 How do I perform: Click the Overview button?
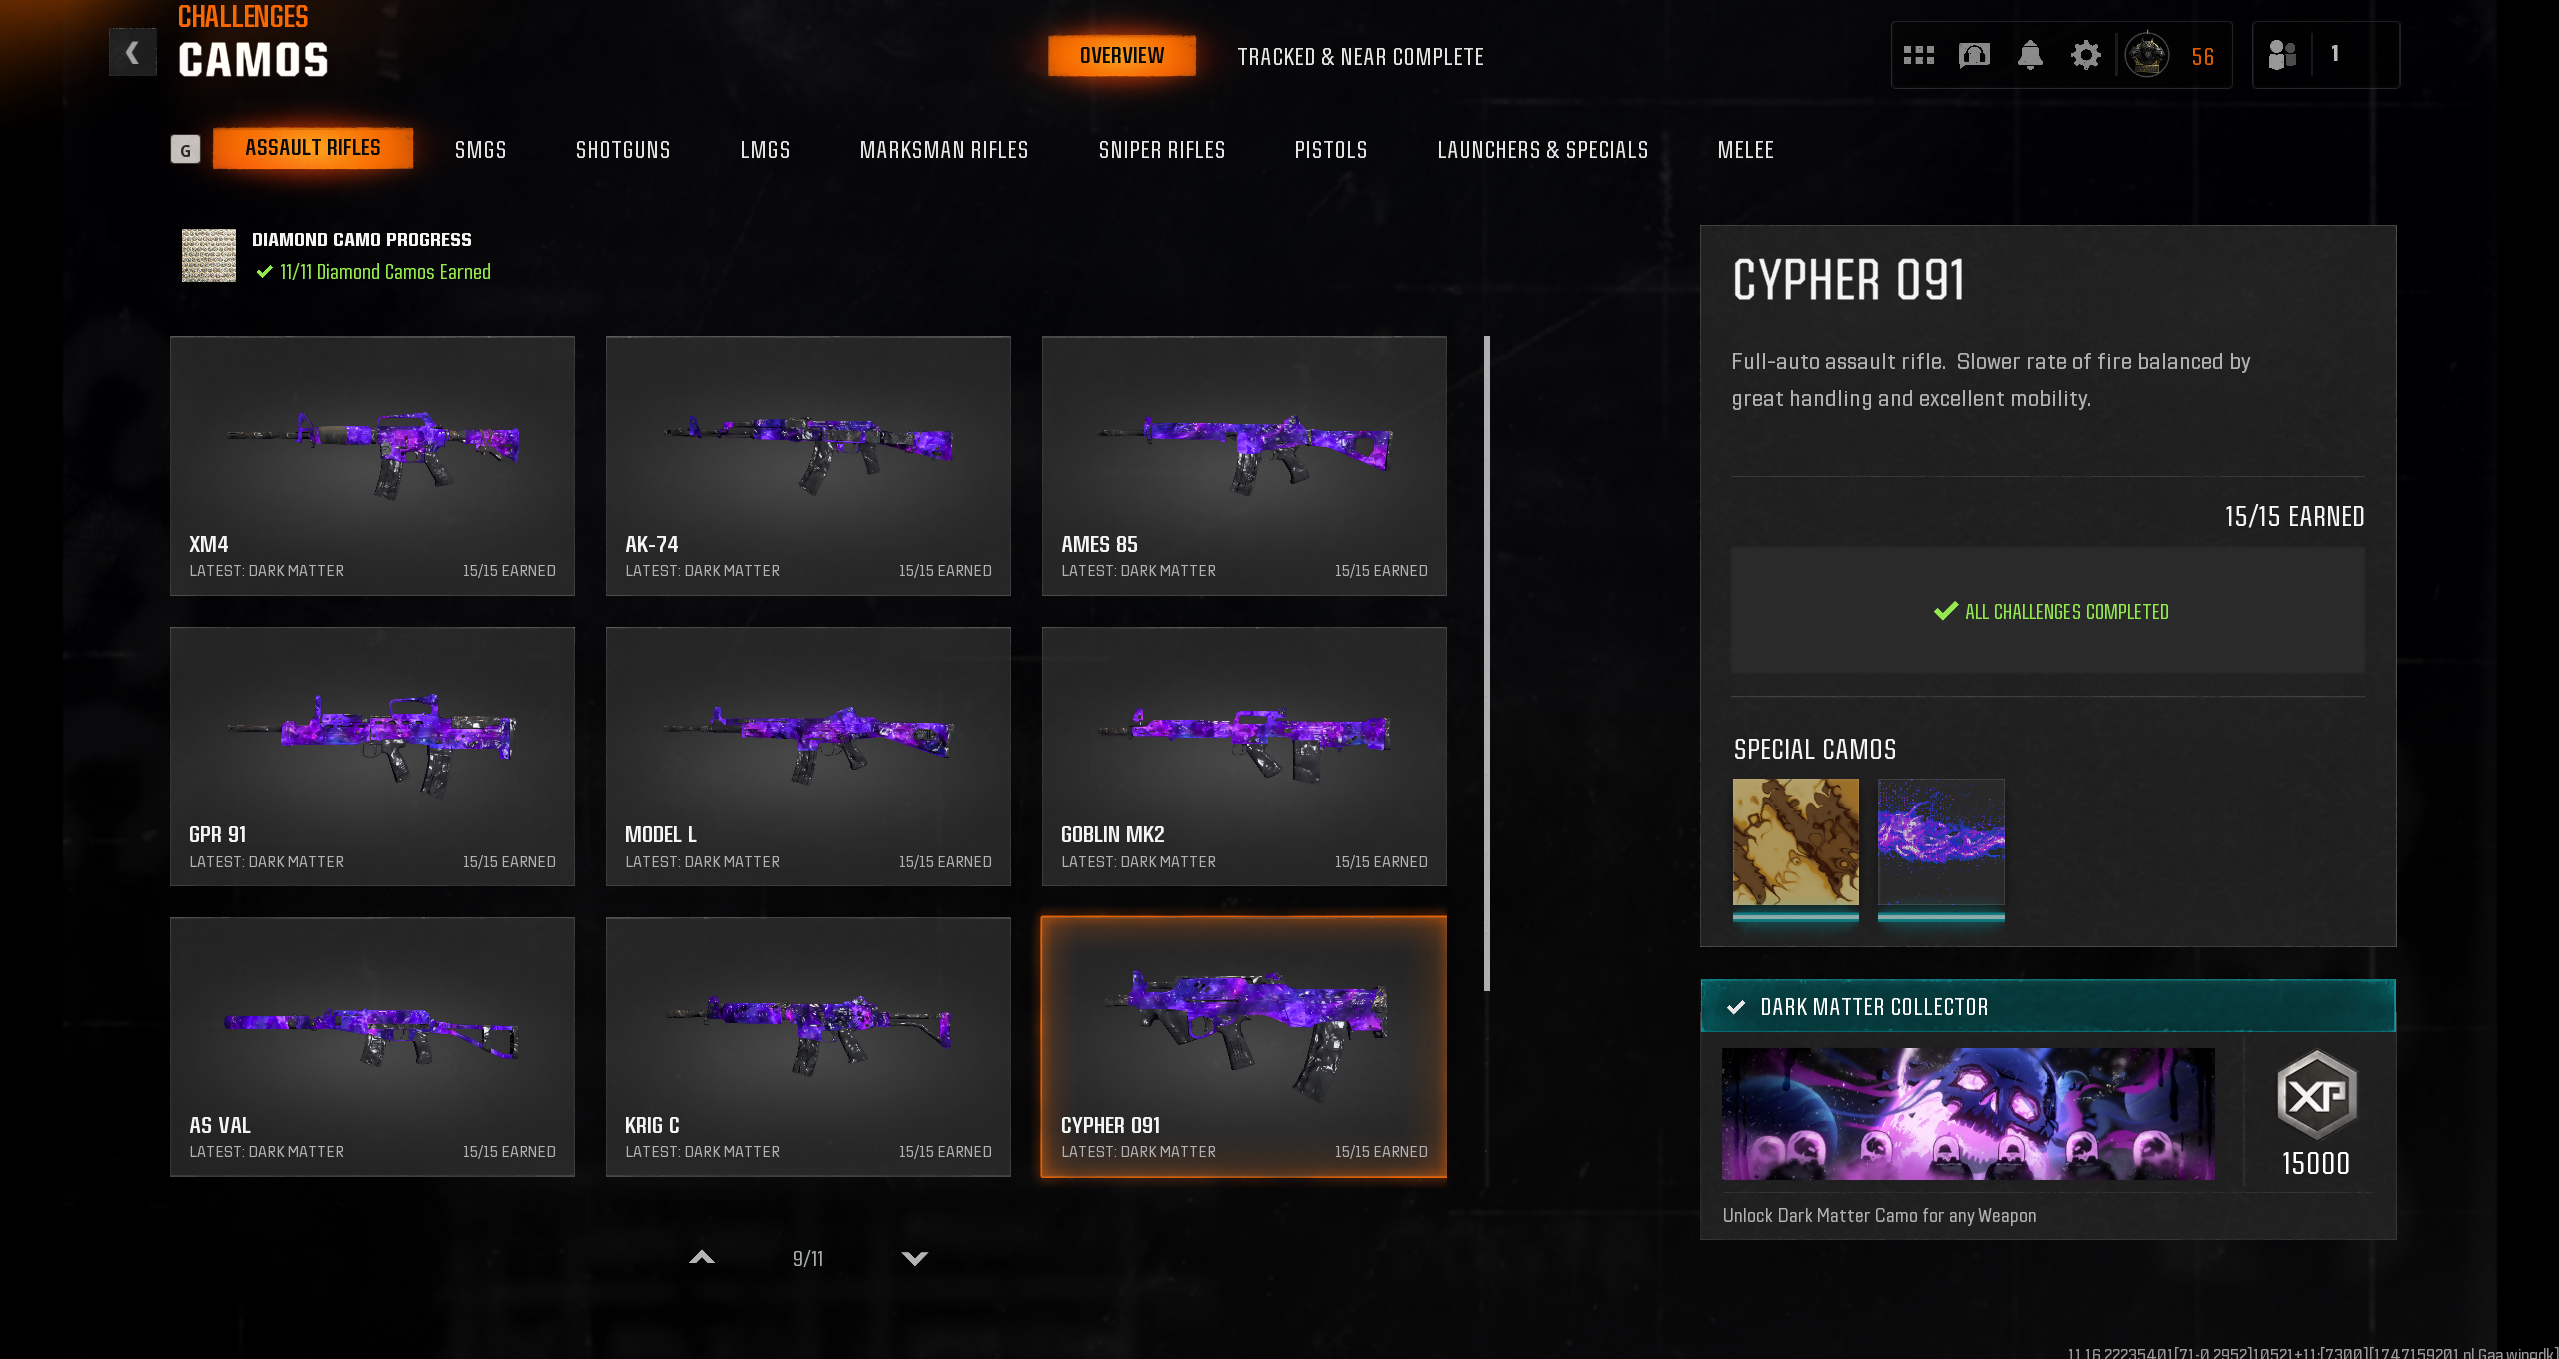[x=1121, y=56]
